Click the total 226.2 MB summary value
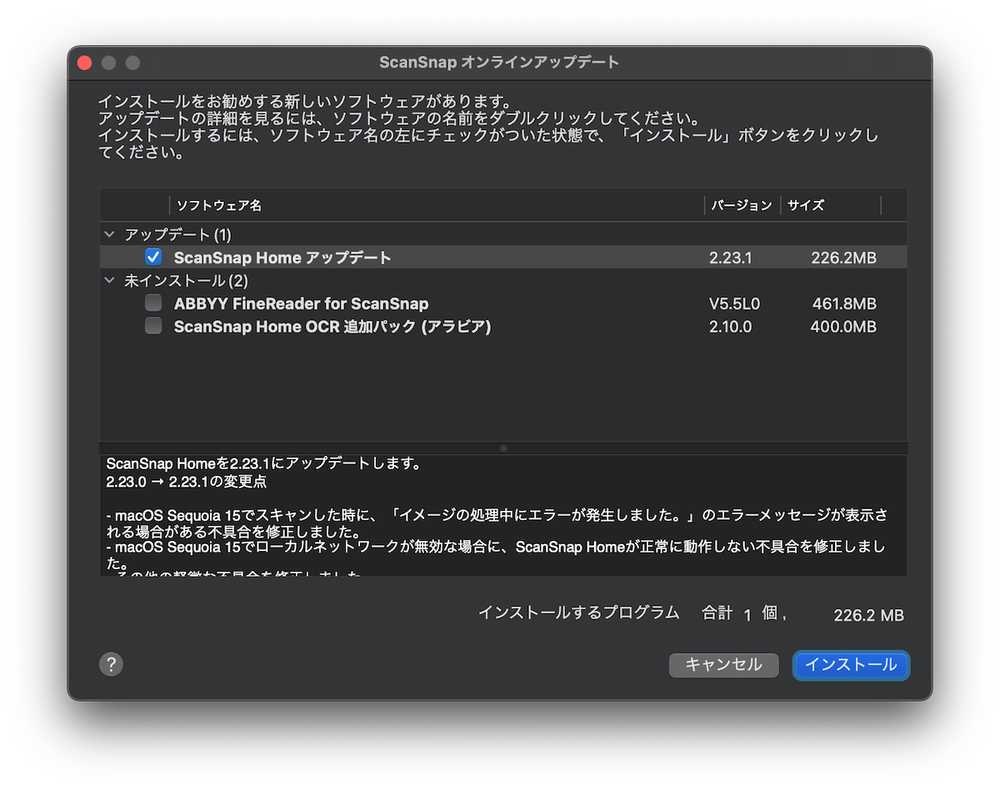Screen dimensions: 1000x790 point(869,615)
